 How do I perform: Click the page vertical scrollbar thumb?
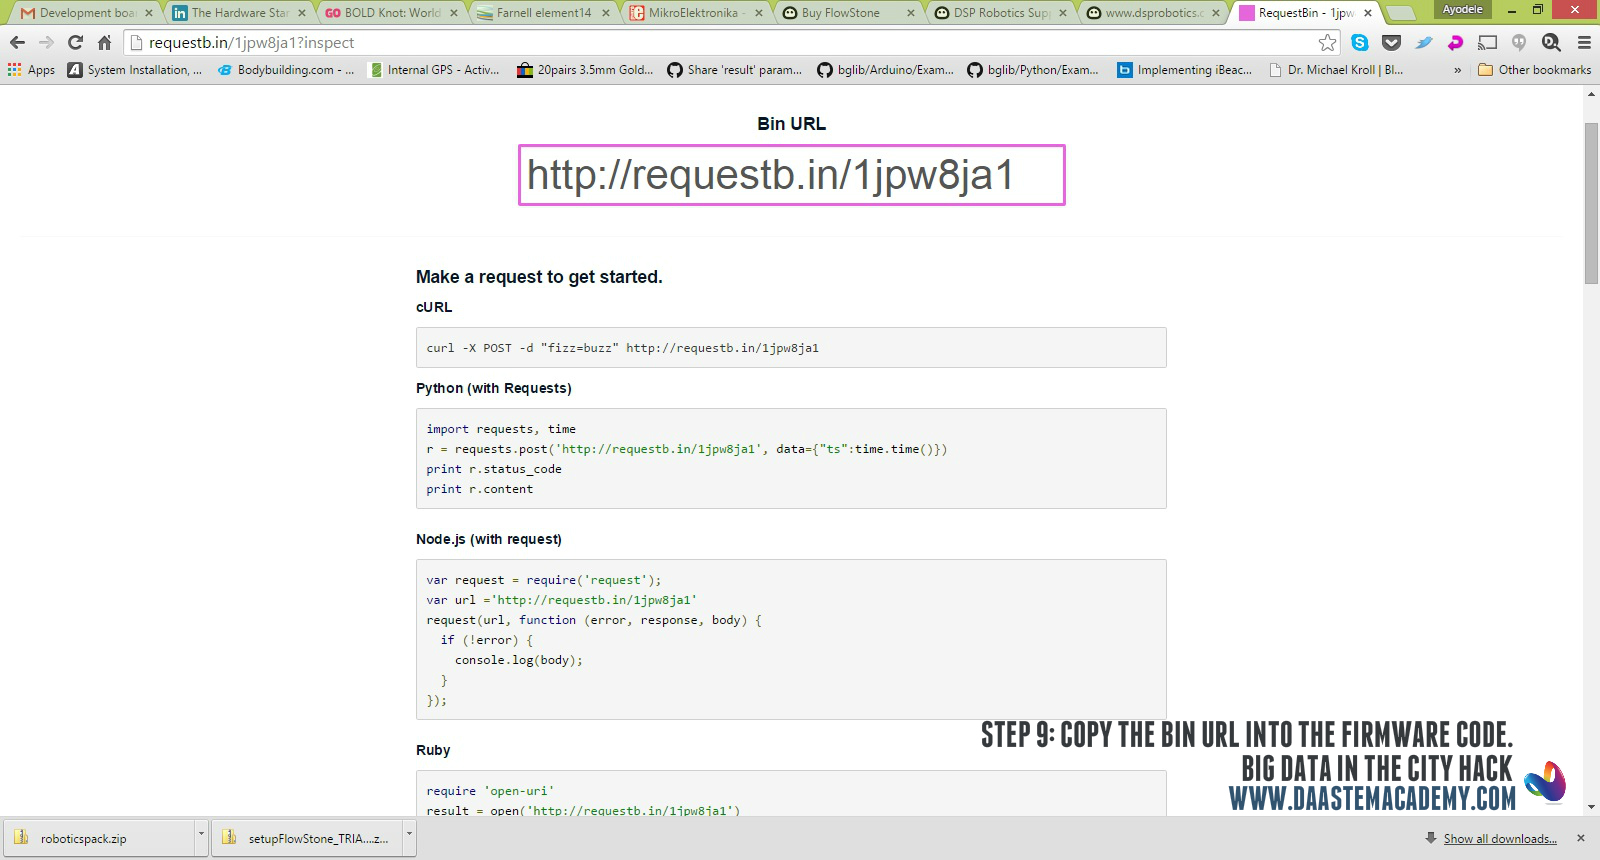pos(1591,204)
